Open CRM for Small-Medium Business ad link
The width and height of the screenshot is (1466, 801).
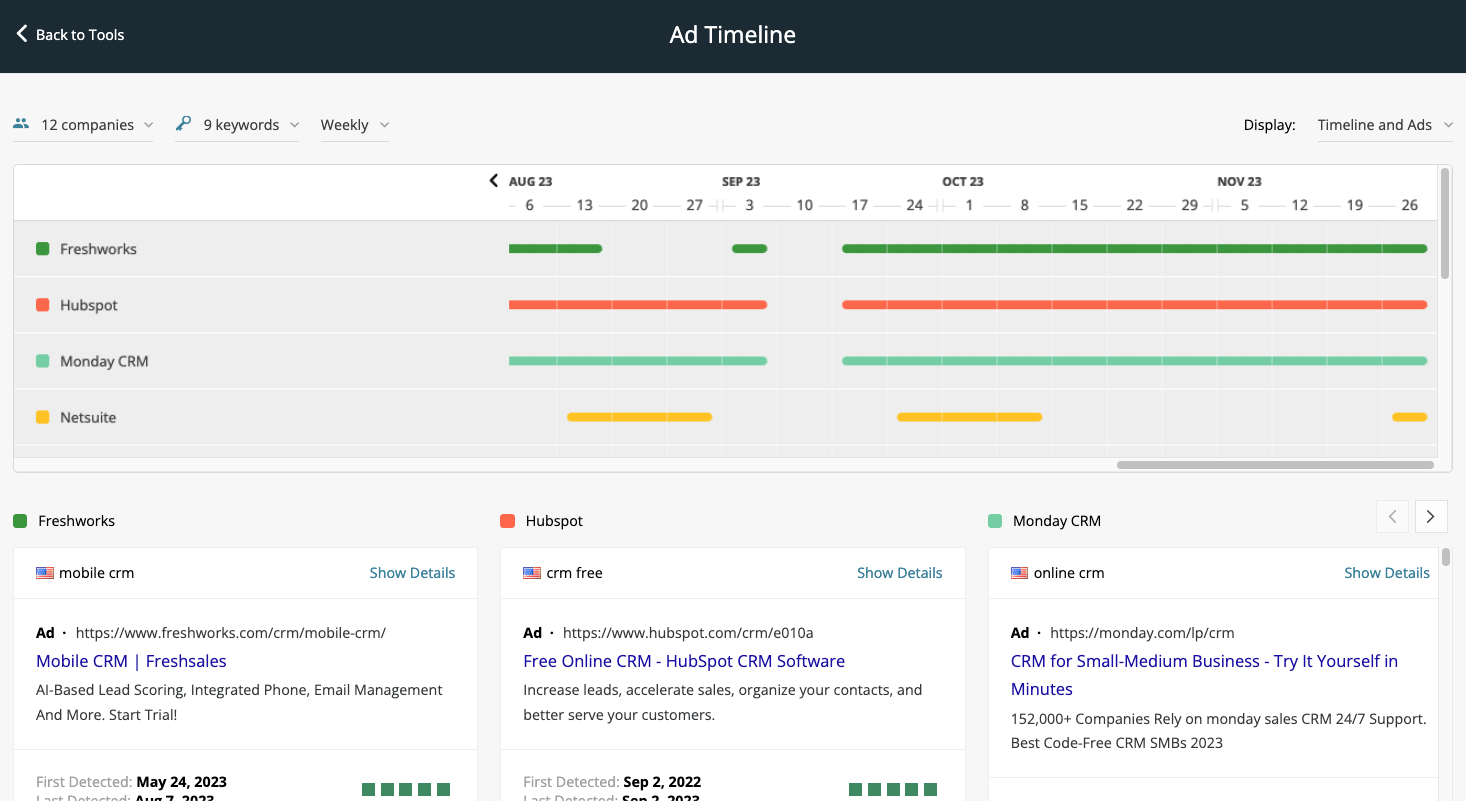(x=1204, y=675)
